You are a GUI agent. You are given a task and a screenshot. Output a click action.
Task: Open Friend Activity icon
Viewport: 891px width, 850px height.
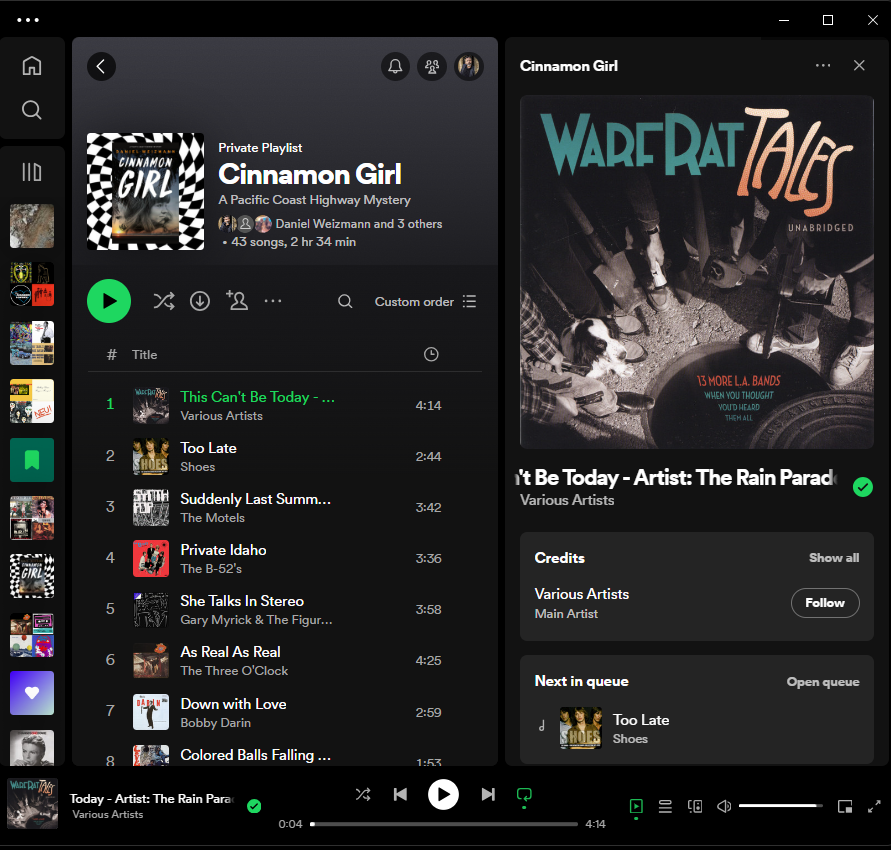[432, 66]
